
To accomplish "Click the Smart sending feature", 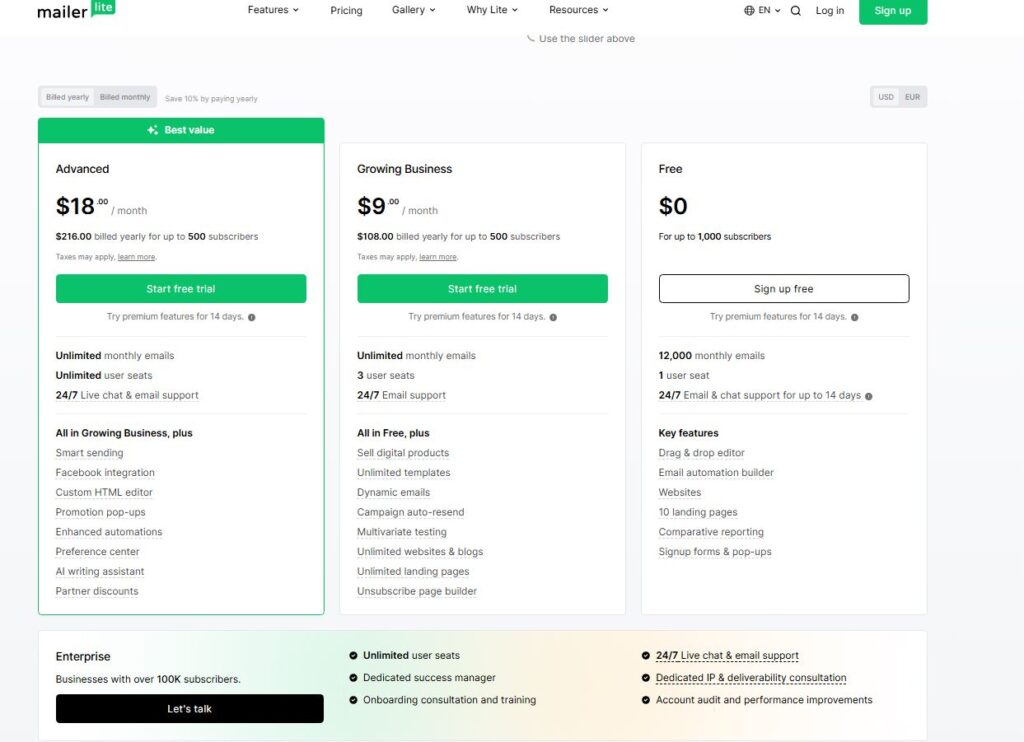I will click(x=89, y=453).
